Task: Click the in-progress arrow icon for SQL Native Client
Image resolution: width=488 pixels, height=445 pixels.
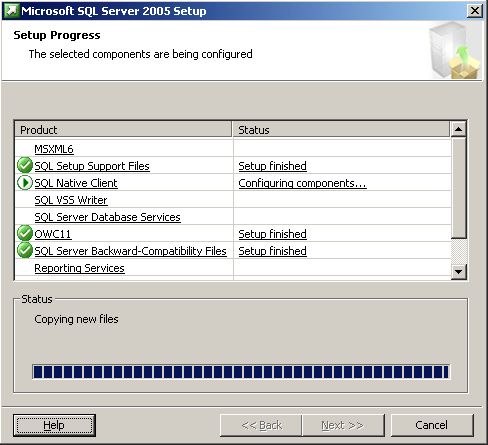Action: click(x=25, y=183)
